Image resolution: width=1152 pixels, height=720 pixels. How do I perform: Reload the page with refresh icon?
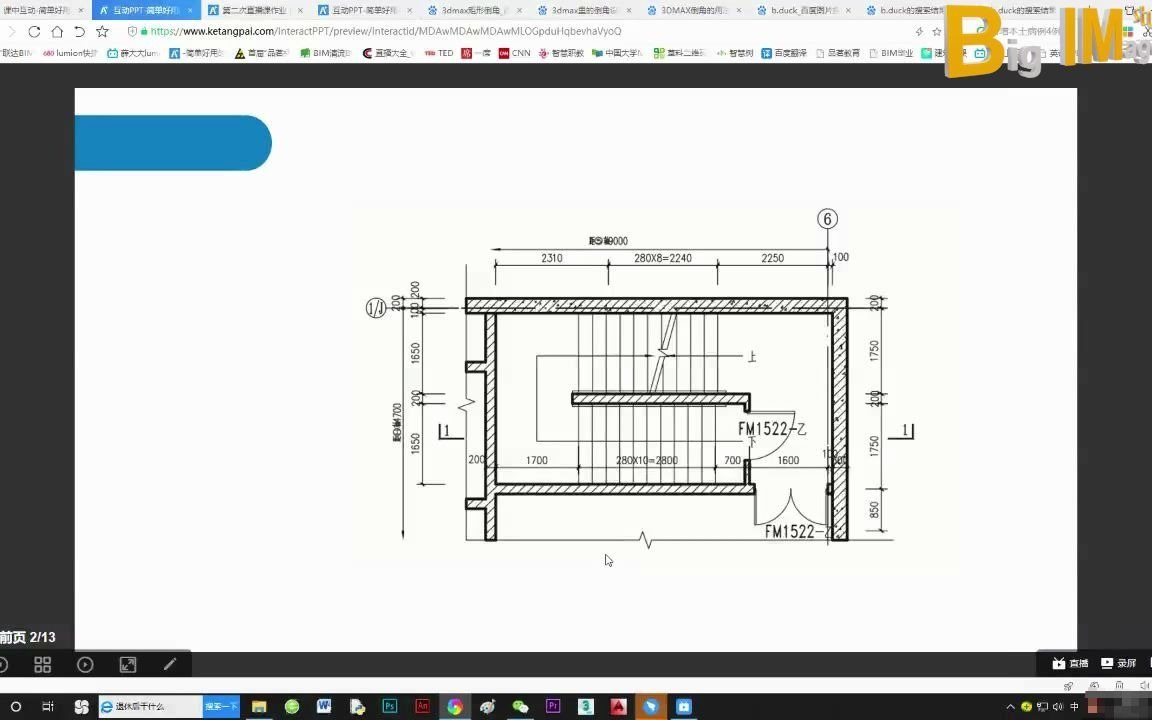tap(34, 32)
